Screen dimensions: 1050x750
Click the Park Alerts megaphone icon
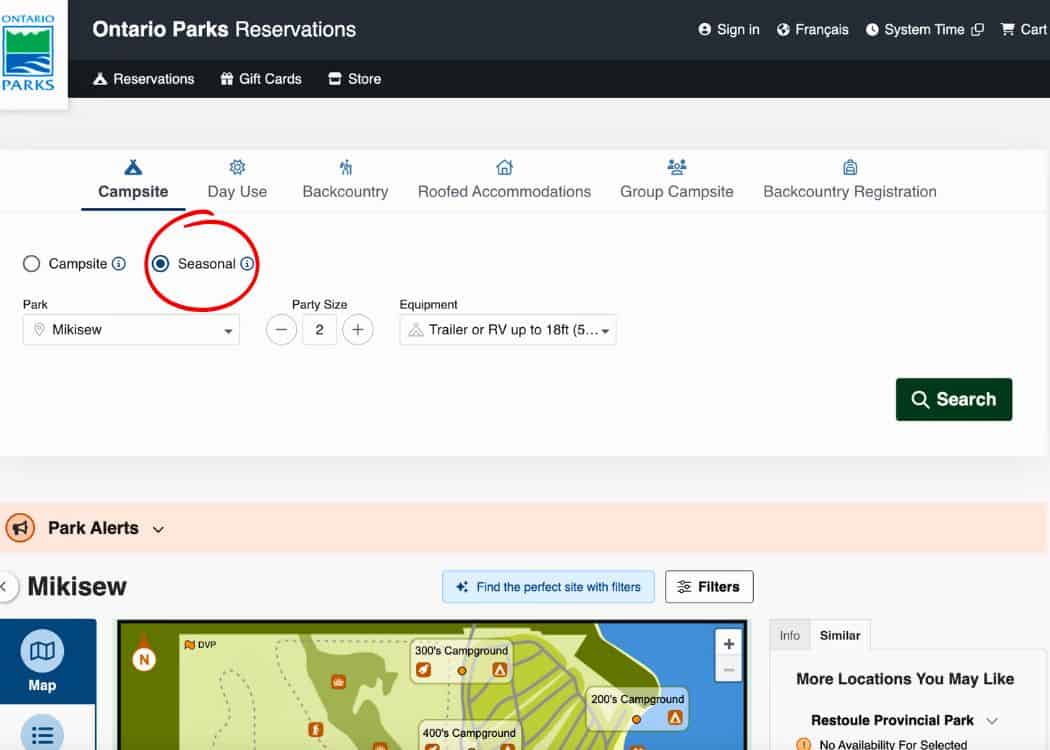pyautogui.click(x=20, y=528)
